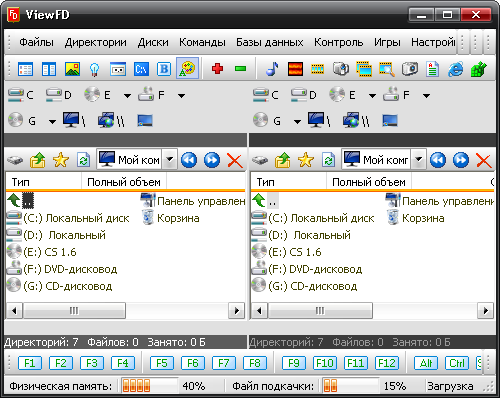Click the light bulb toolbar icon
The width and height of the screenshot is (500, 398).
[95, 69]
